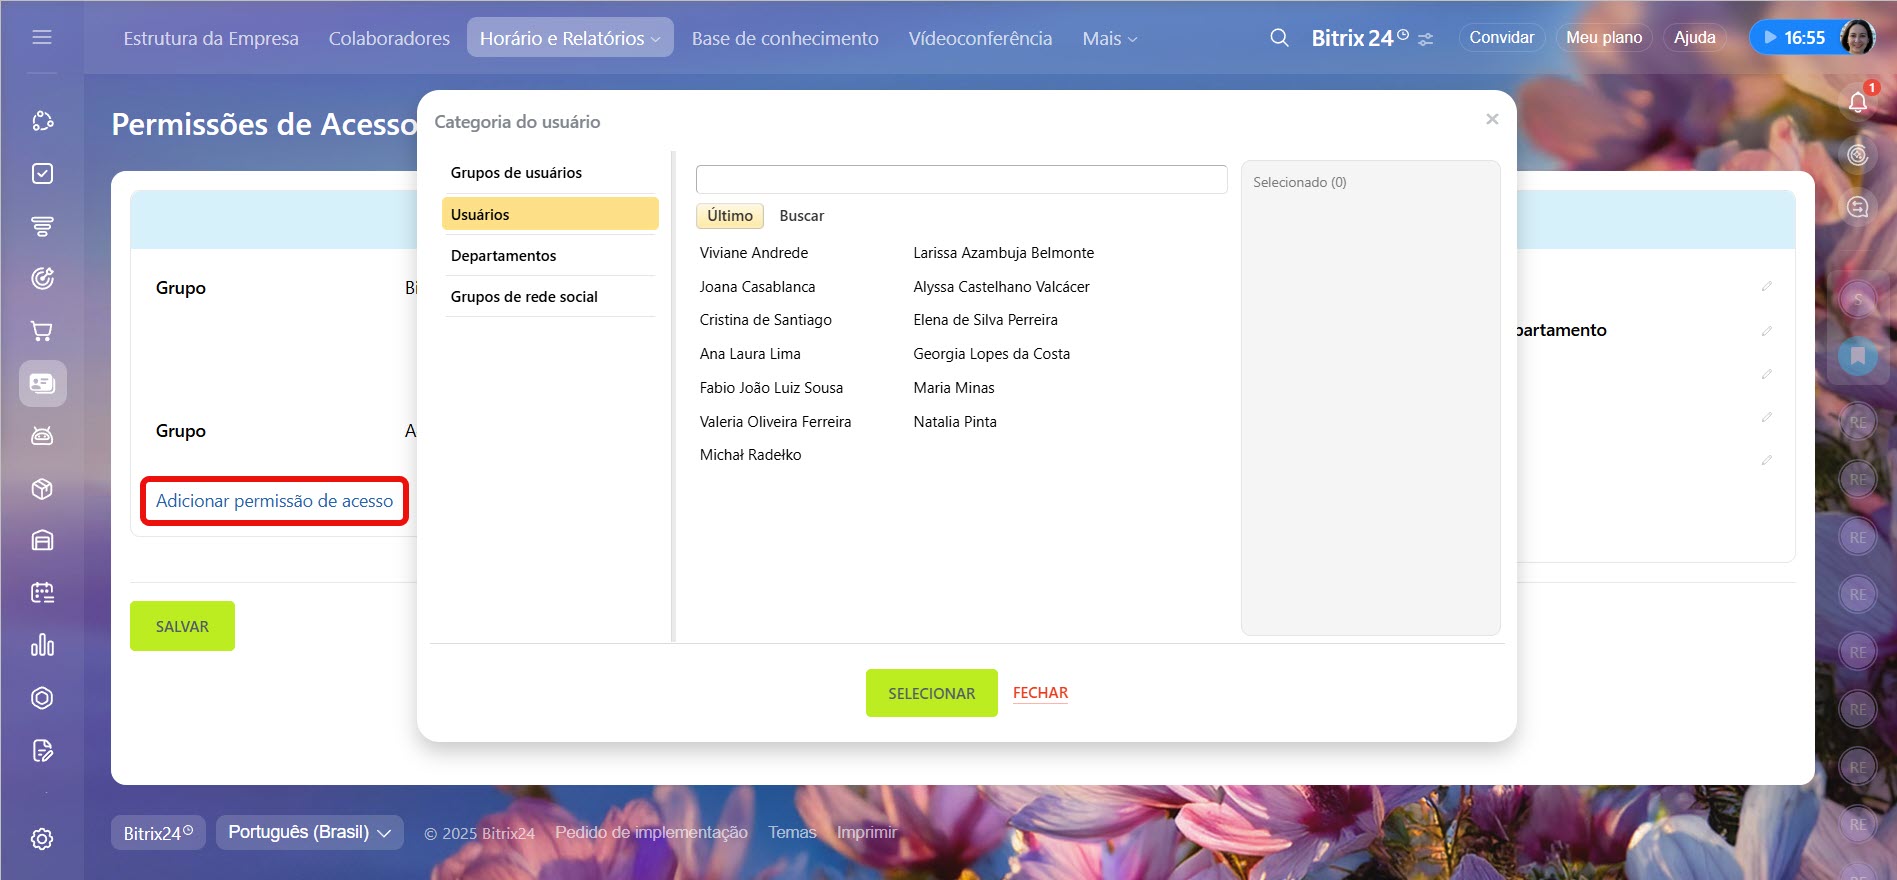Switch to the Buscar tab
1897x880 pixels.
click(x=801, y=216)
